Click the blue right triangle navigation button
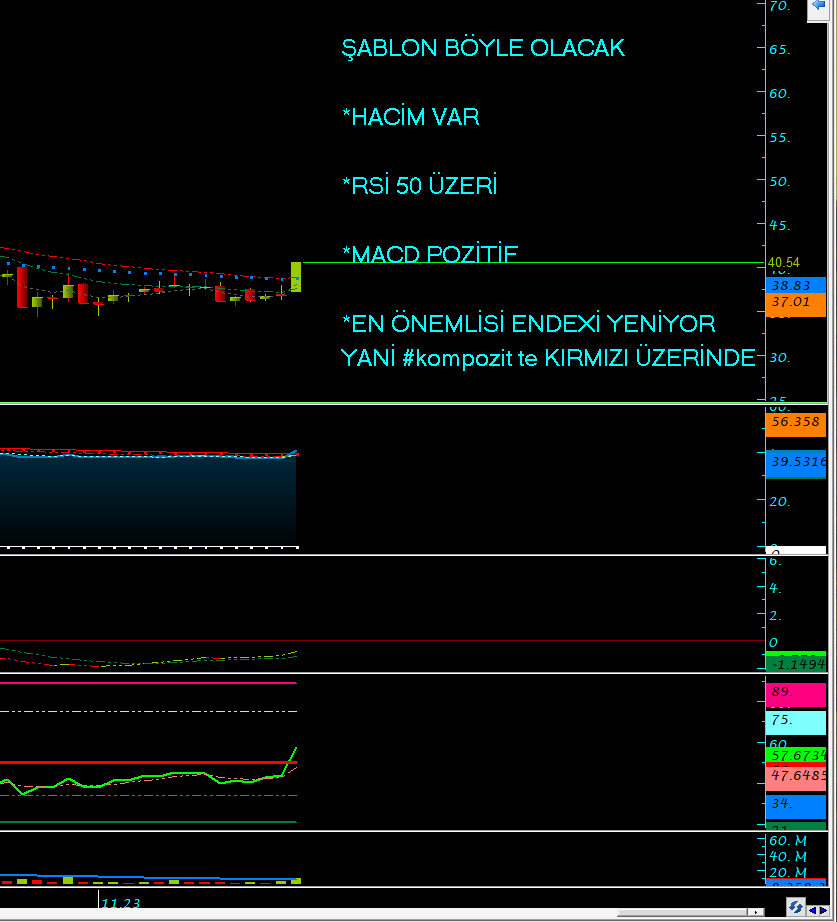The width and height of the screenshot is (837, 922). tap(823, 910)
